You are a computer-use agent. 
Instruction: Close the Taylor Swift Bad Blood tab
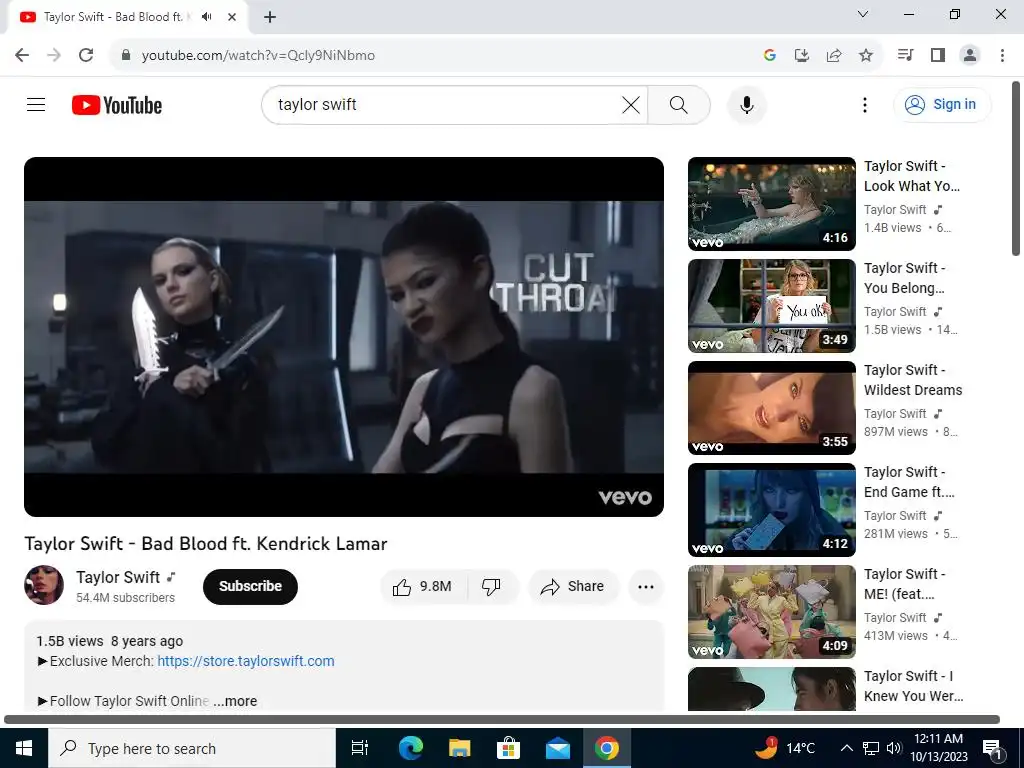click(232, 17)
